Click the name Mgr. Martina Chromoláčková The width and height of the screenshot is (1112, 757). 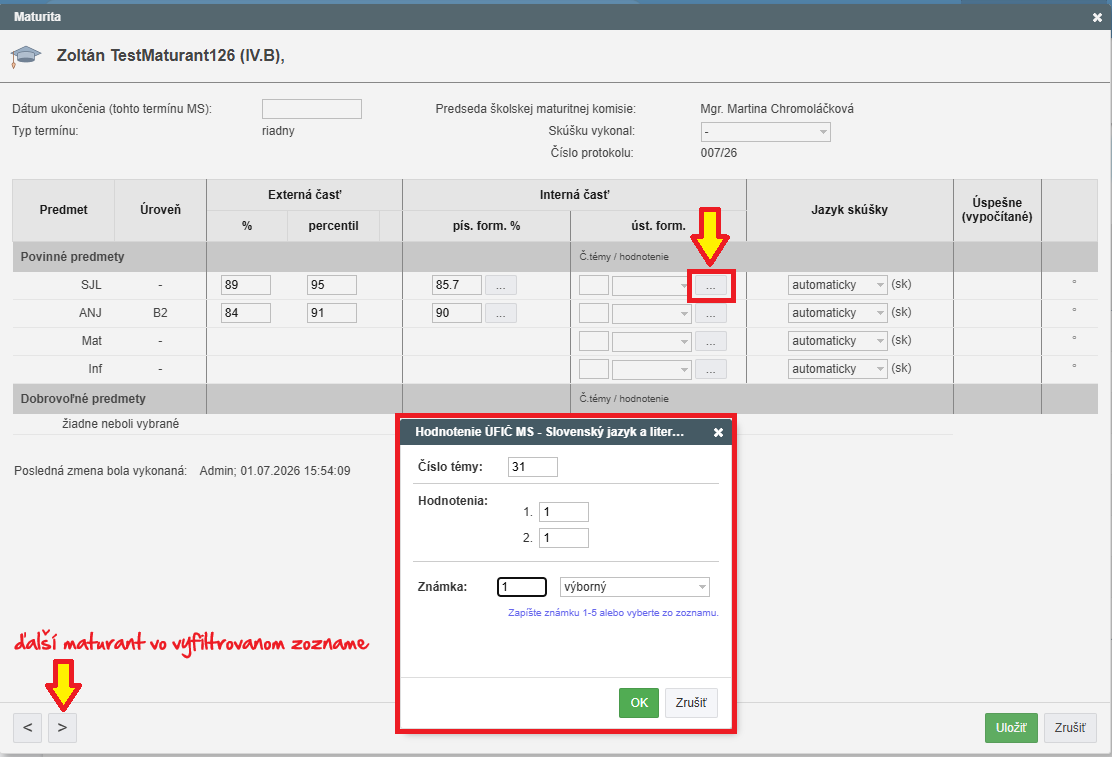[777, 109]
